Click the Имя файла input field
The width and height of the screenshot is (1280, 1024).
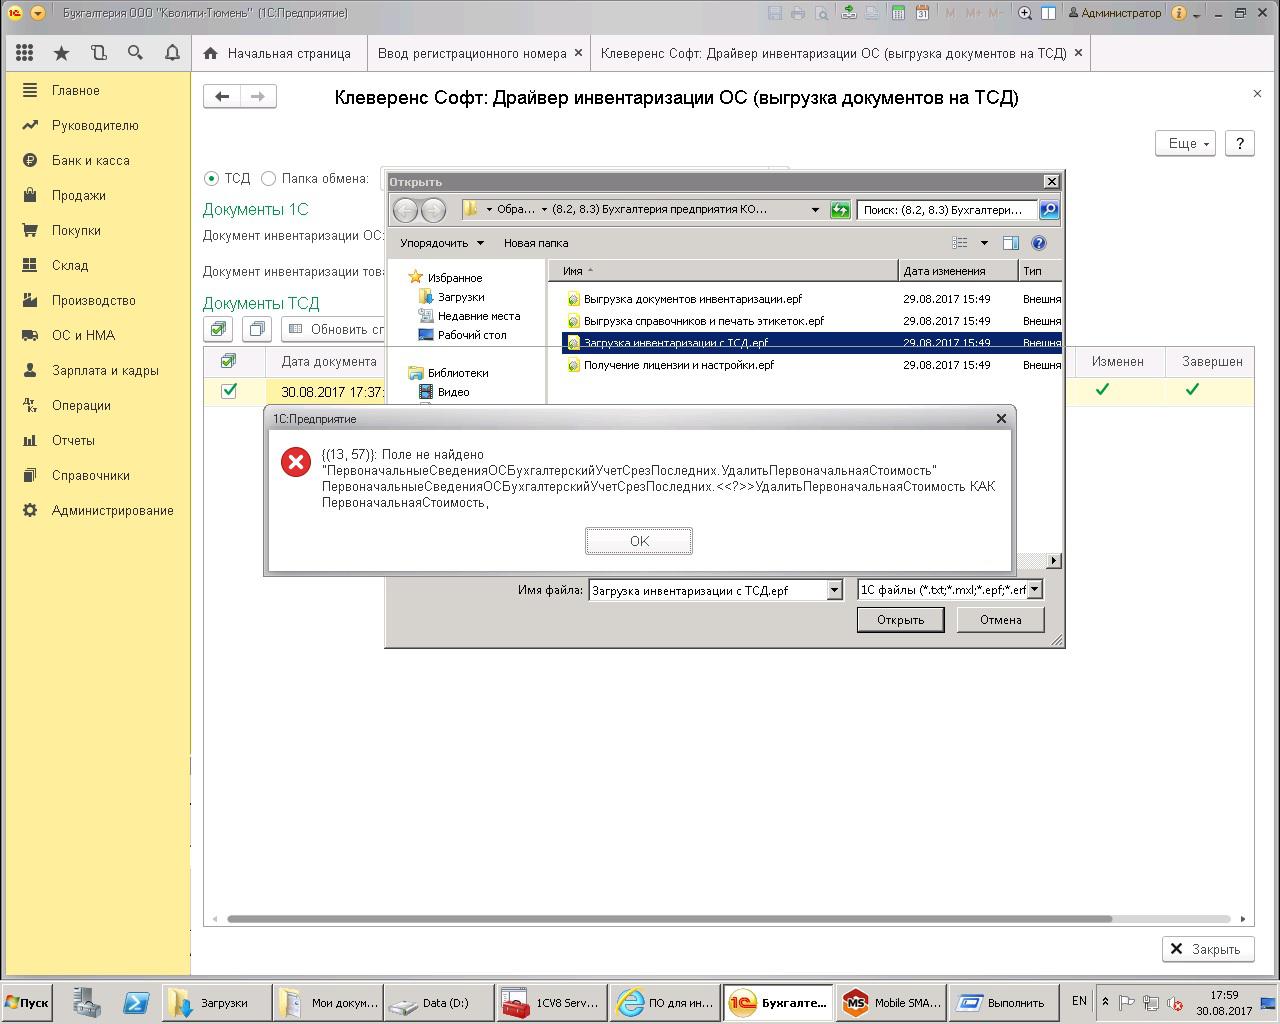[x=708, y=590]
